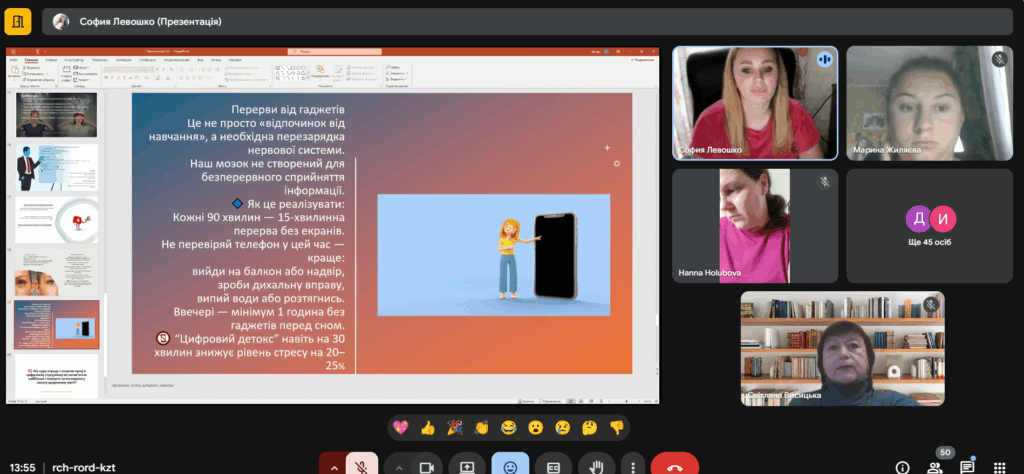Leave the call with red hang-up button
The width and height of the screenshot is (1024, 474).
click(x=674, y=466)
